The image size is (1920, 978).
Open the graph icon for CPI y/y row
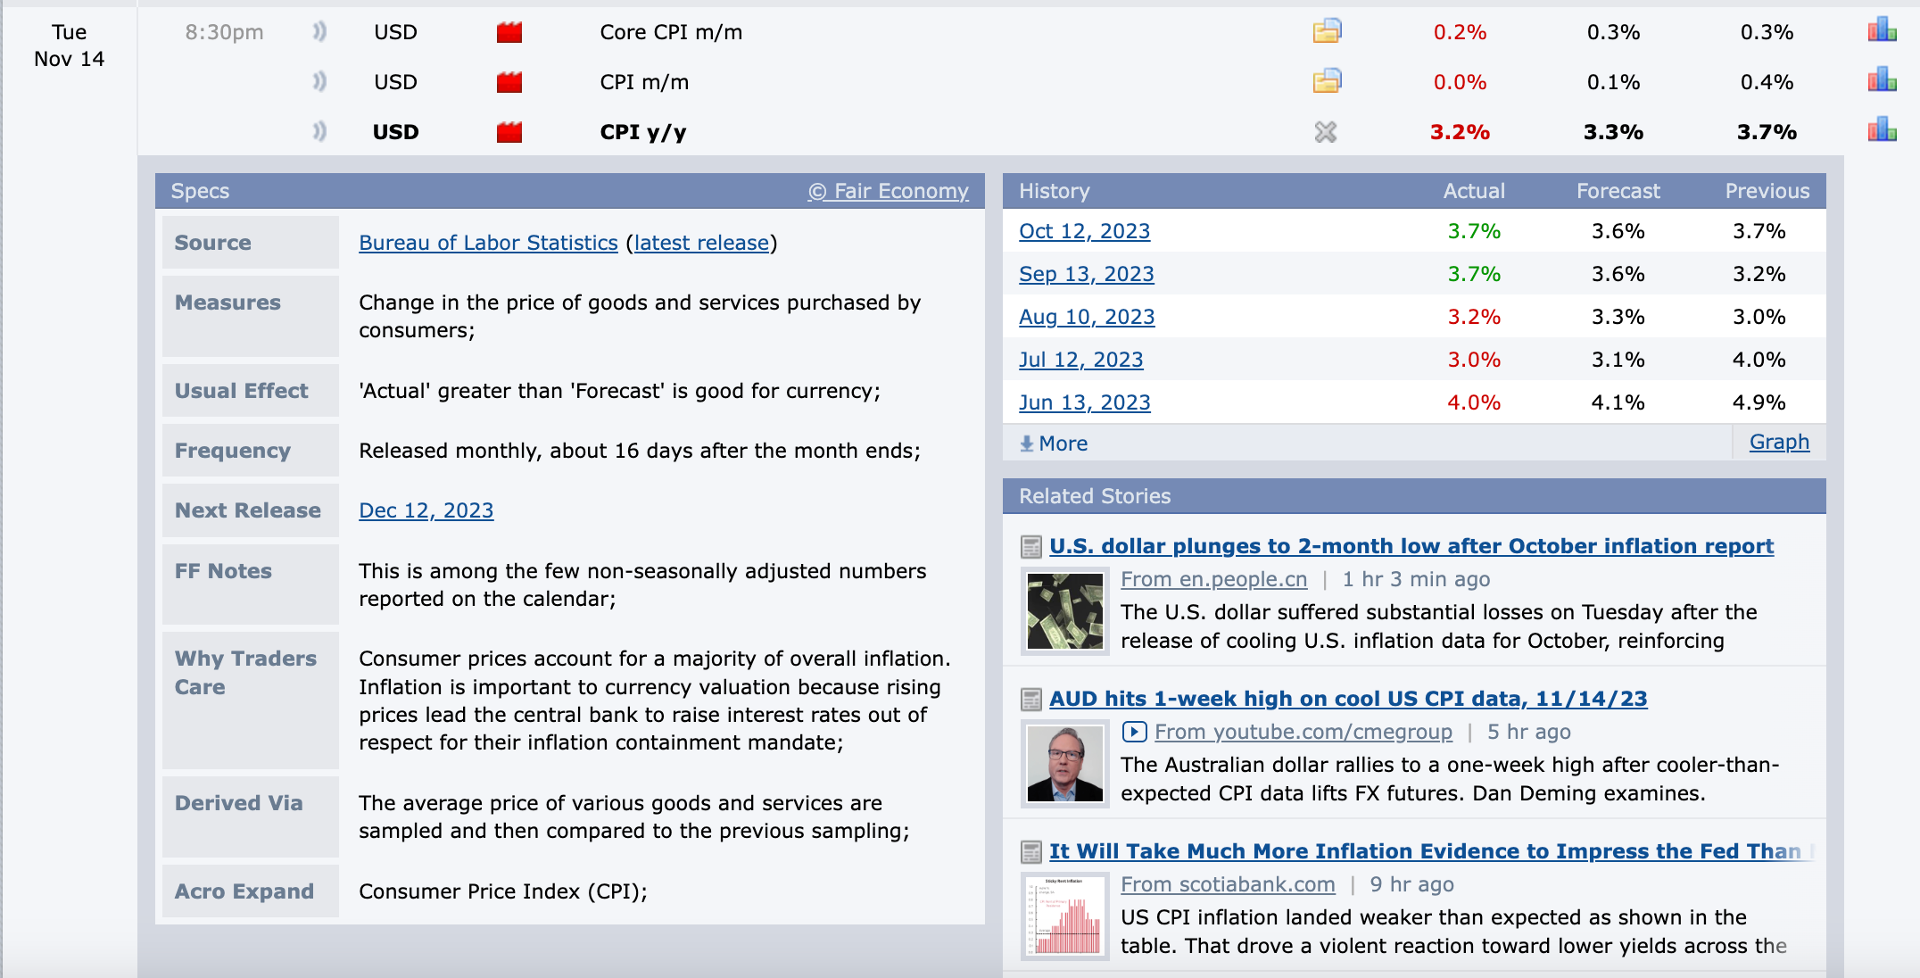pyautogui.click(x=1882, y=130)
